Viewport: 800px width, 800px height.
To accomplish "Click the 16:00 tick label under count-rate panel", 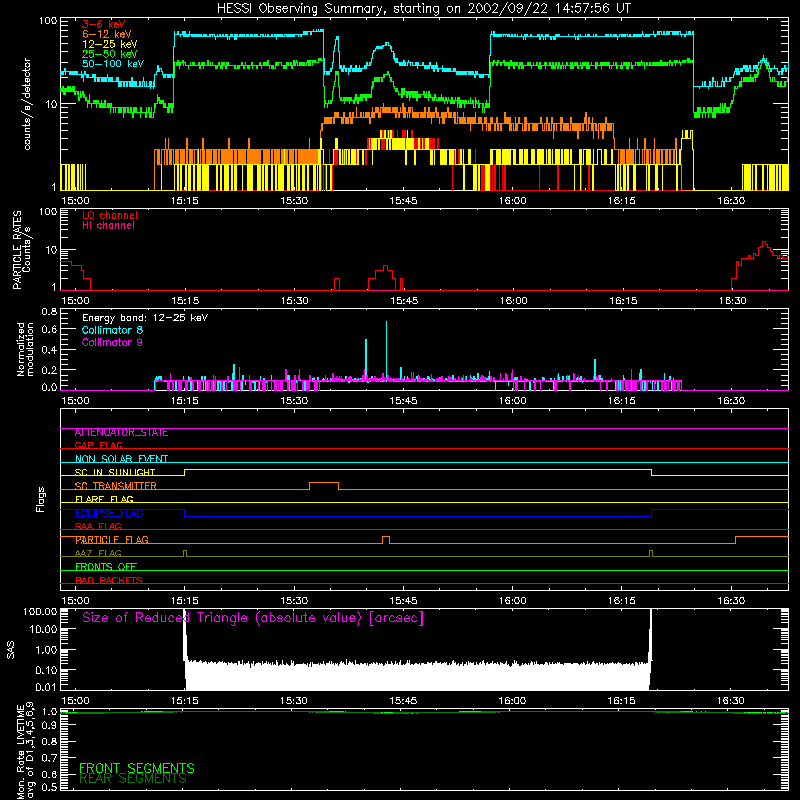I will coord(512,201).
